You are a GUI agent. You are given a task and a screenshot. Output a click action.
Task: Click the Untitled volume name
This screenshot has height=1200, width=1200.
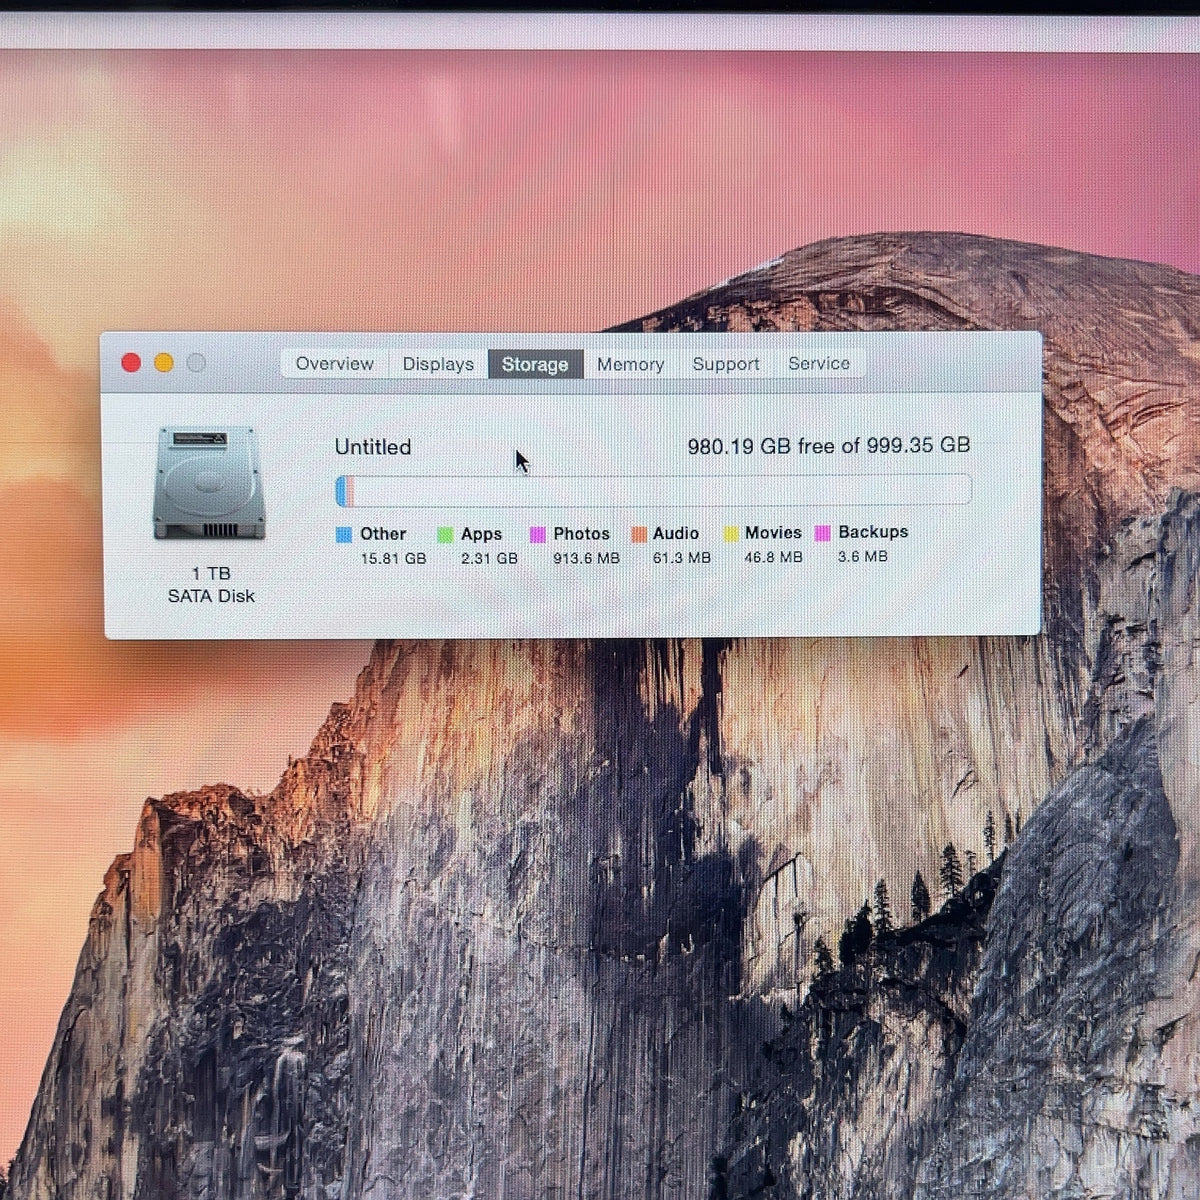pyautogui.click(x=373, y=447)
